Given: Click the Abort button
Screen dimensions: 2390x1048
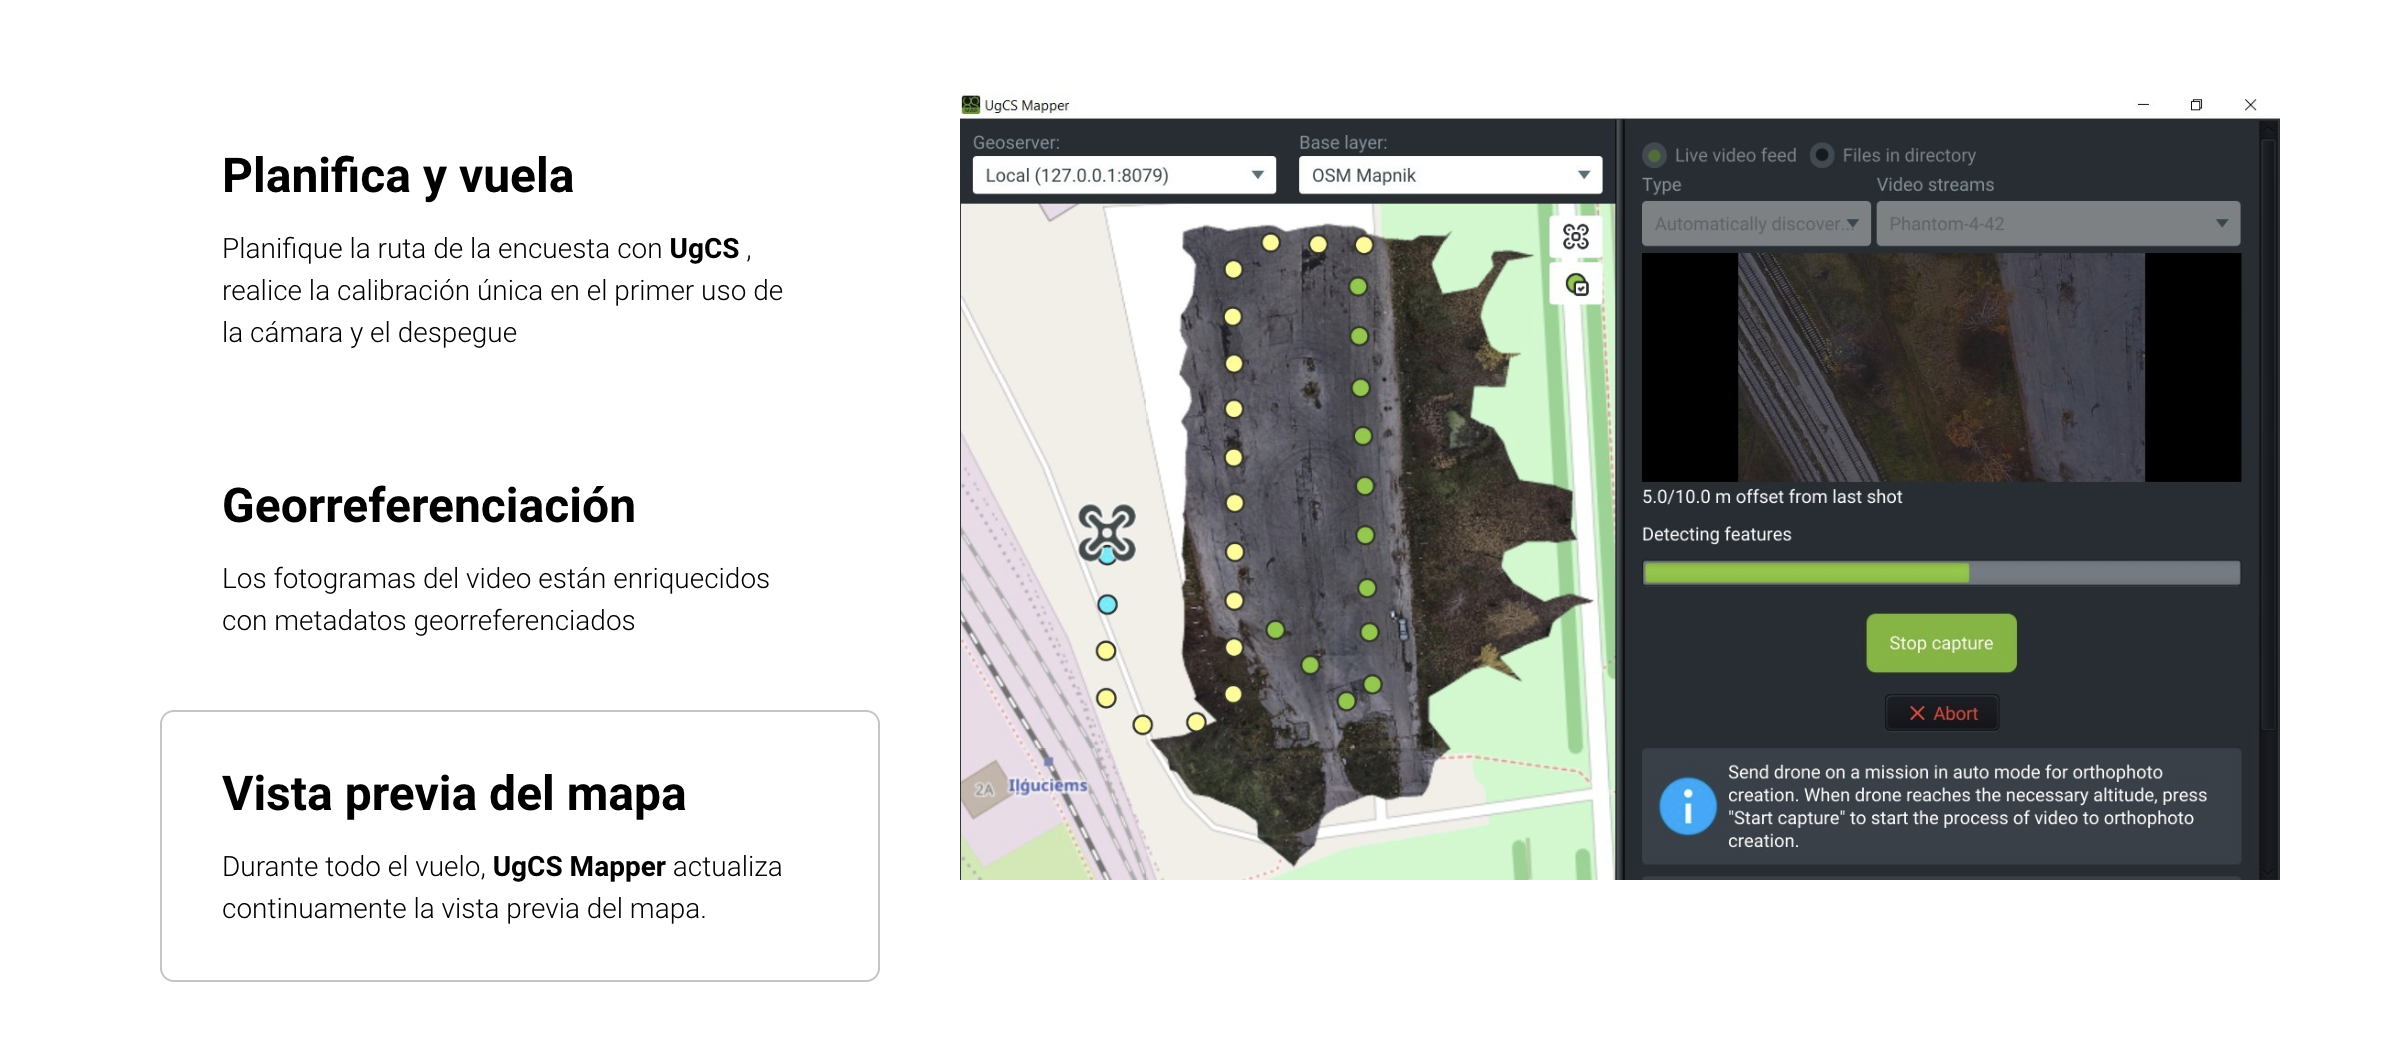Looking at the screenshot, I should (1942, 713).
